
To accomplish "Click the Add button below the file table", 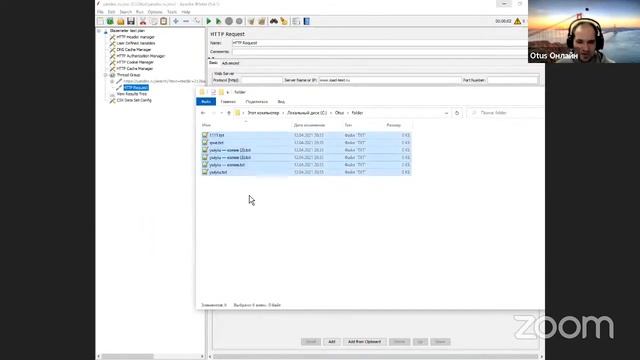I will (x=332, y=342).
